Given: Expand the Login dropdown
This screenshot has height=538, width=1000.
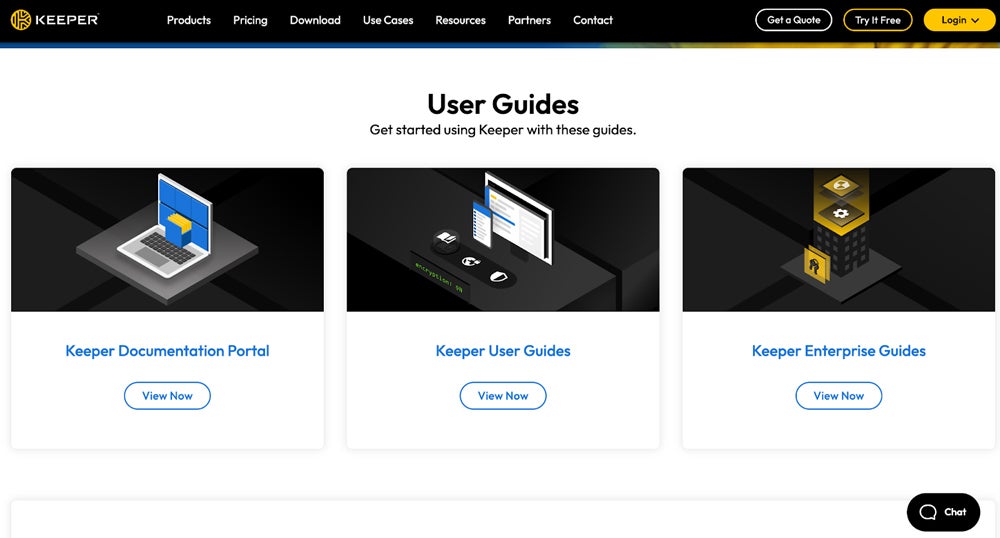Looking at the screenshot, I should pos(959,20).
